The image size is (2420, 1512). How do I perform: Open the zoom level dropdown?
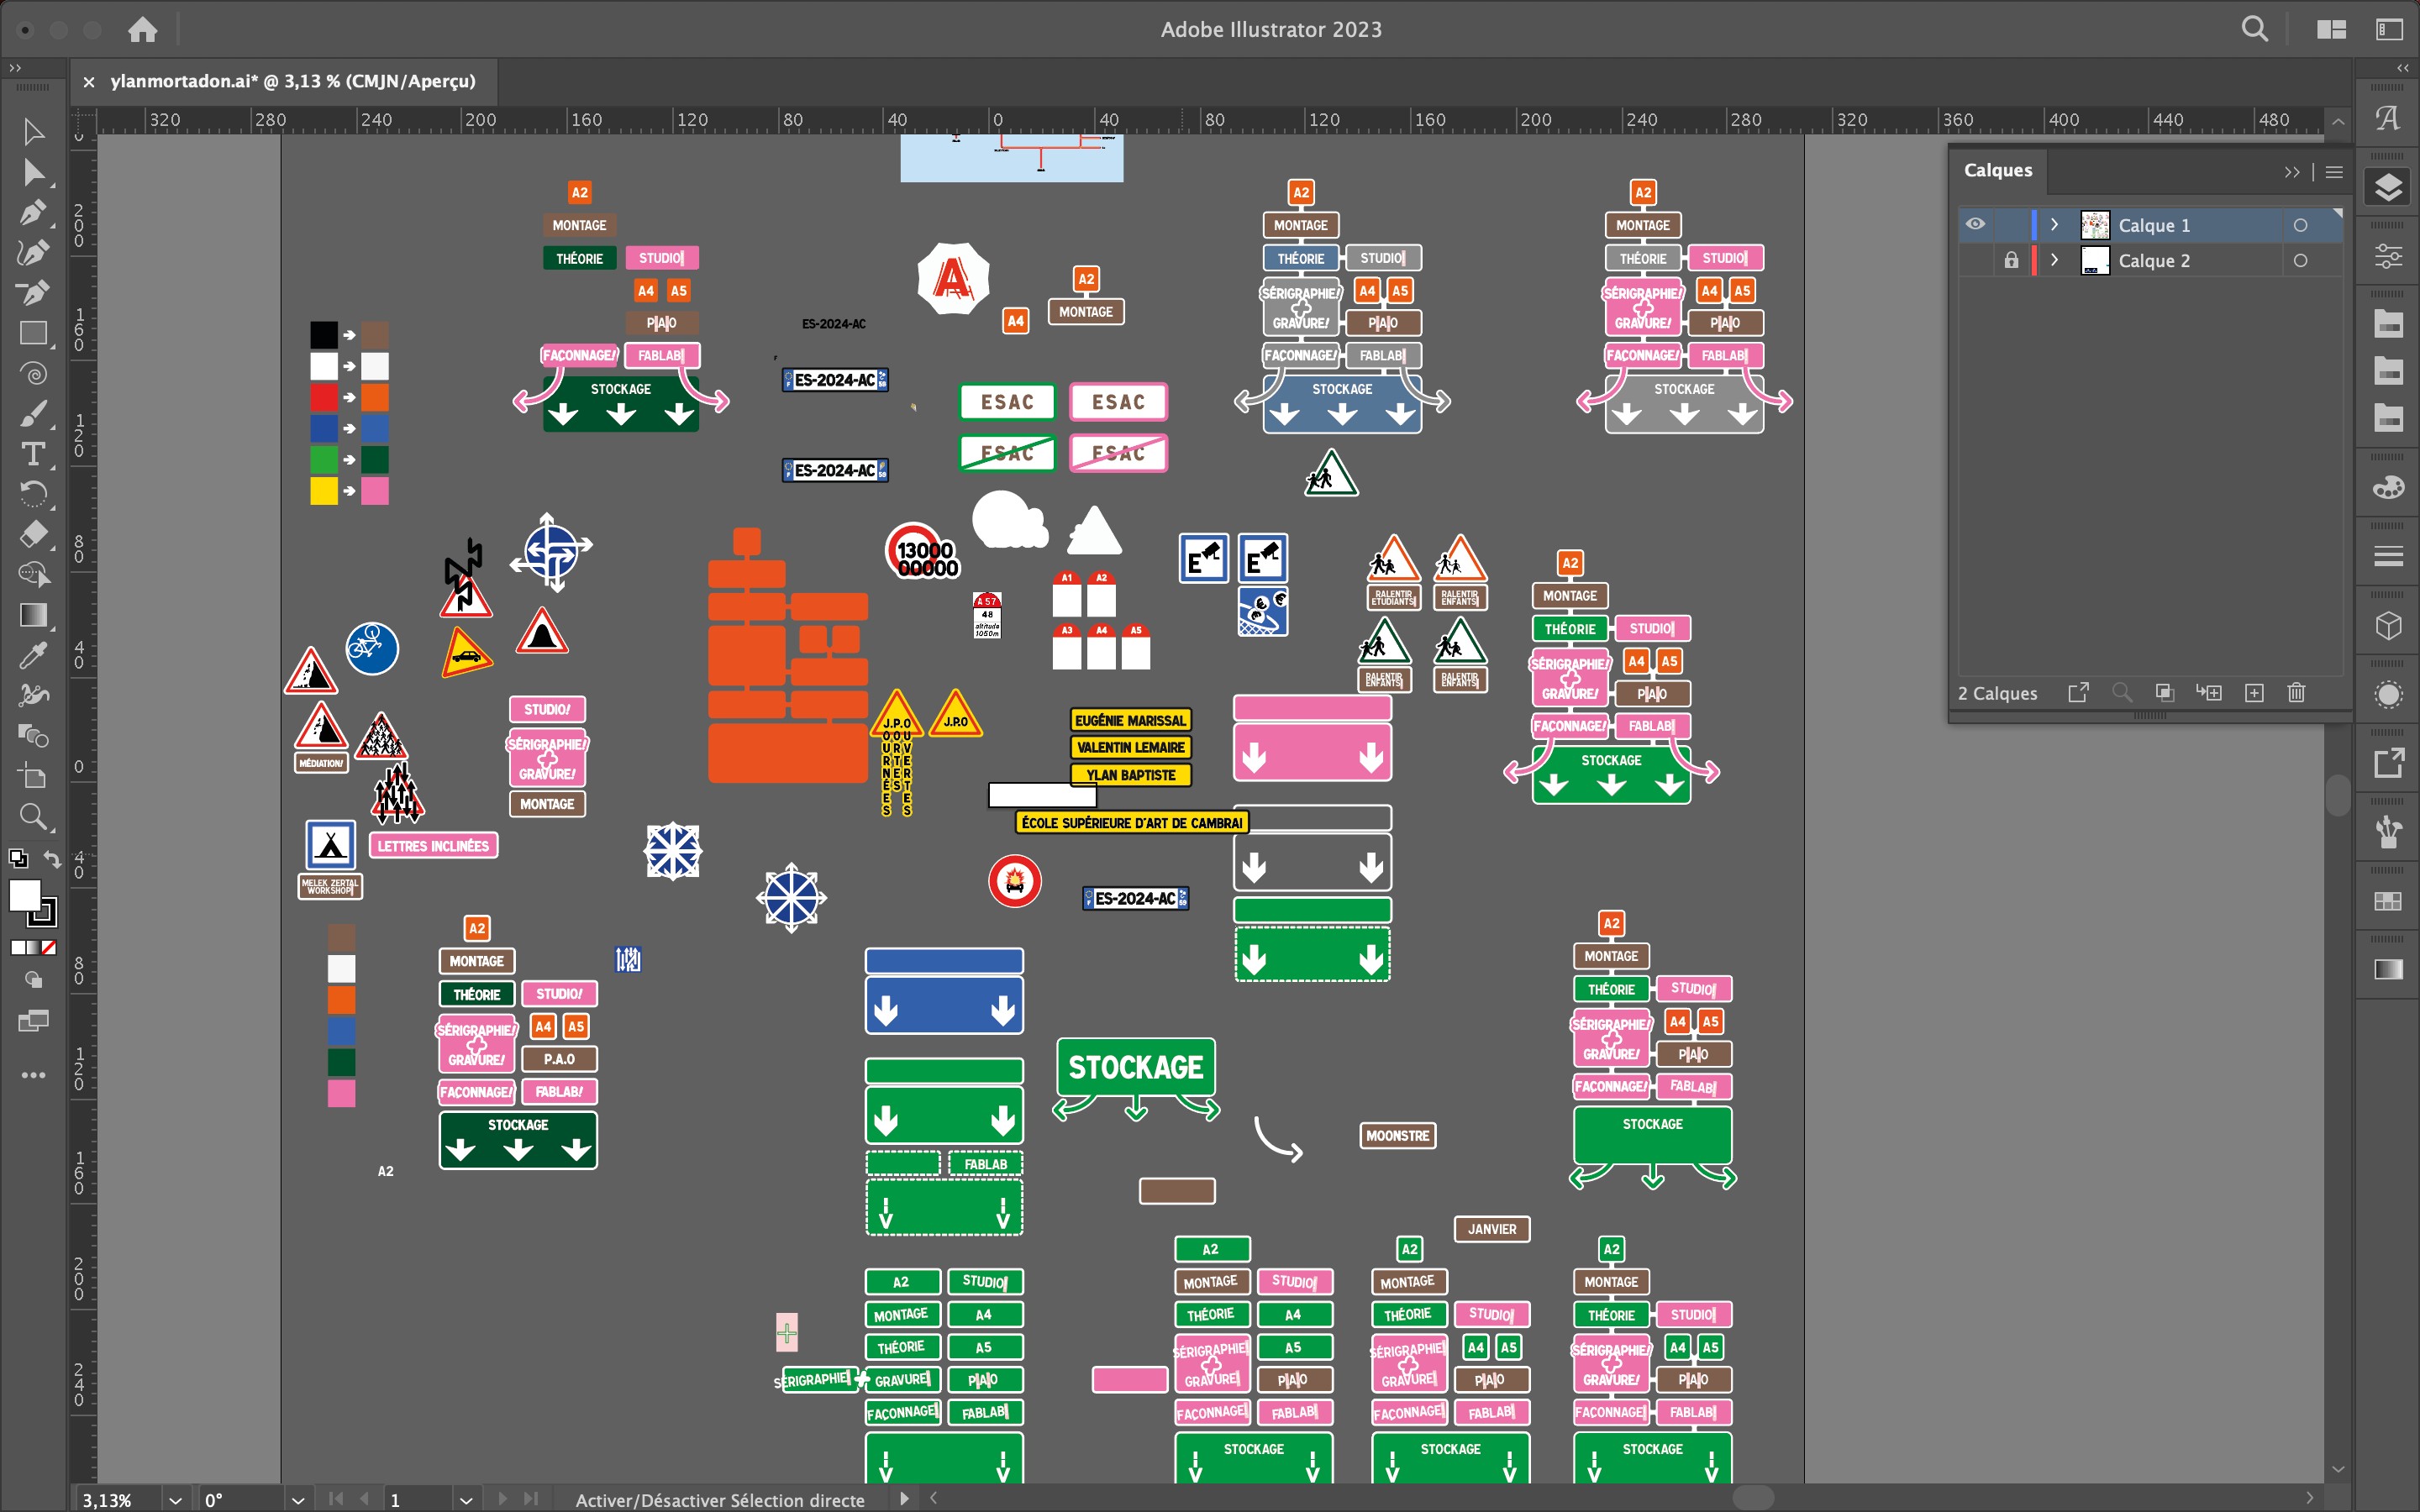[175, 1499]
